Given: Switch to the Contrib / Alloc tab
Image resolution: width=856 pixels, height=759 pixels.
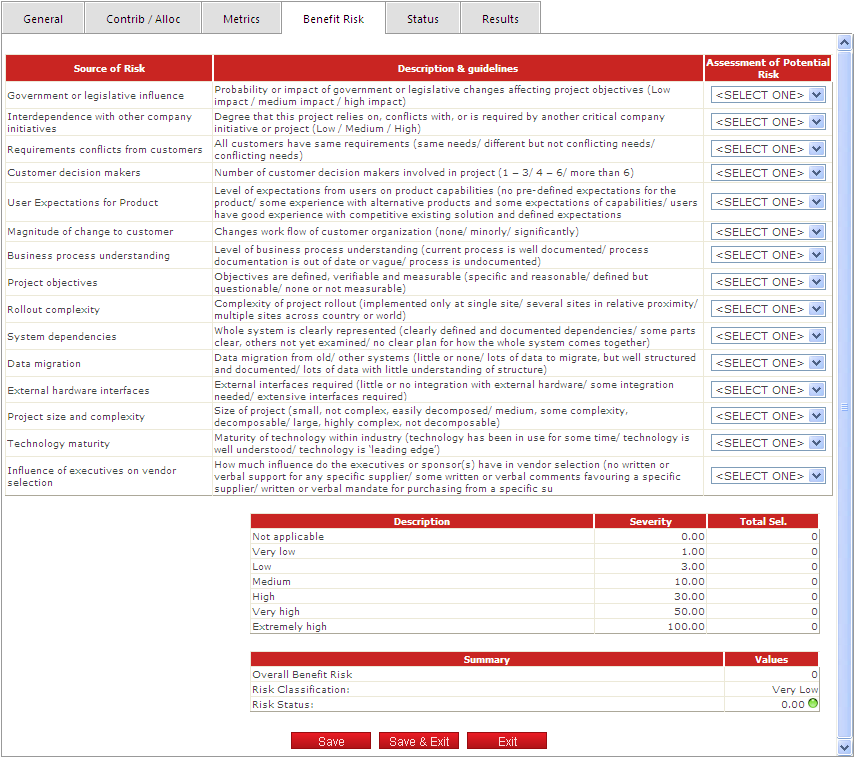Looking at the screenshot, I should (141, 19).
